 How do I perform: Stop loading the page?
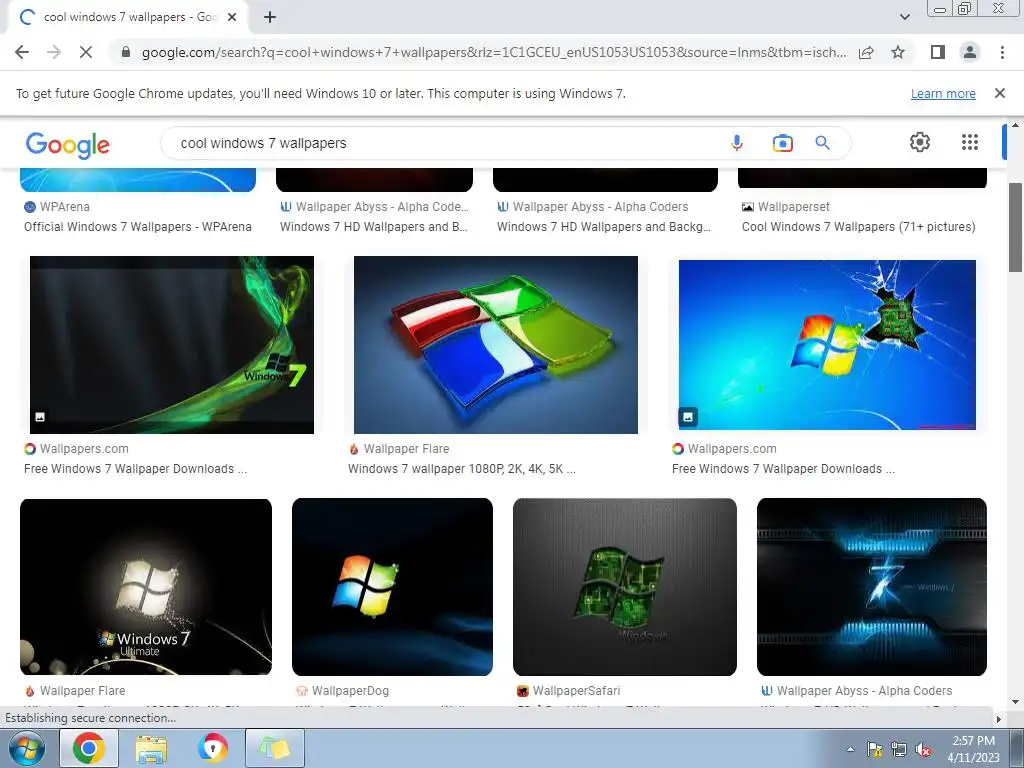[86, 52]
